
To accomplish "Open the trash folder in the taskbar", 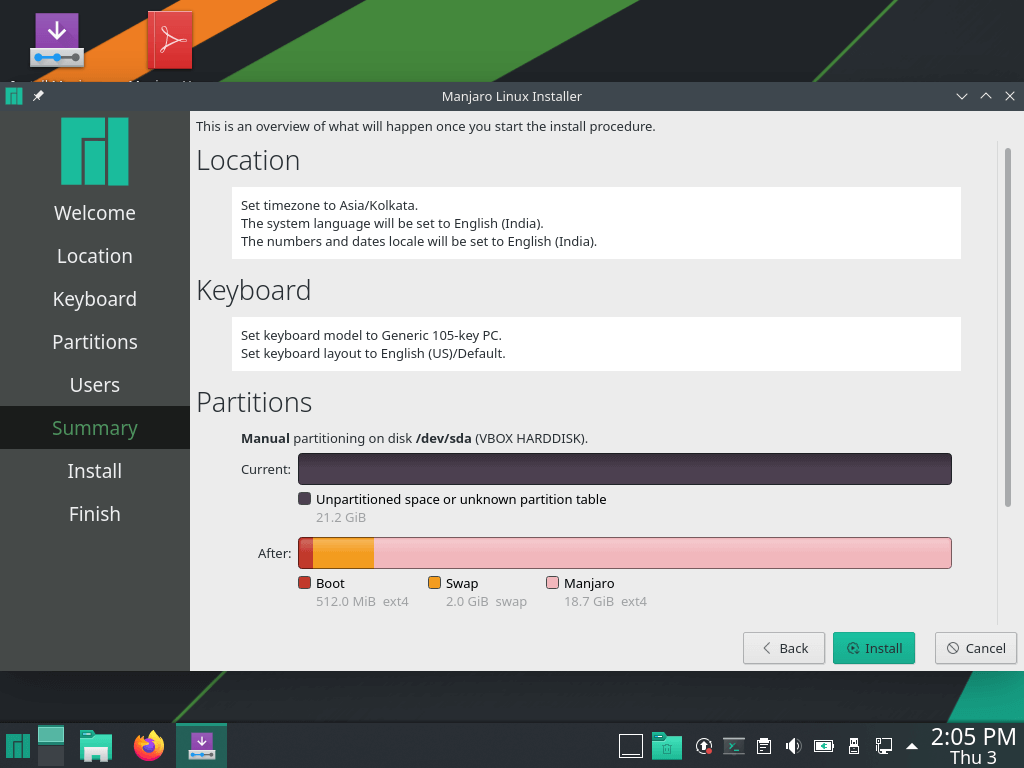I will [666, 746].
